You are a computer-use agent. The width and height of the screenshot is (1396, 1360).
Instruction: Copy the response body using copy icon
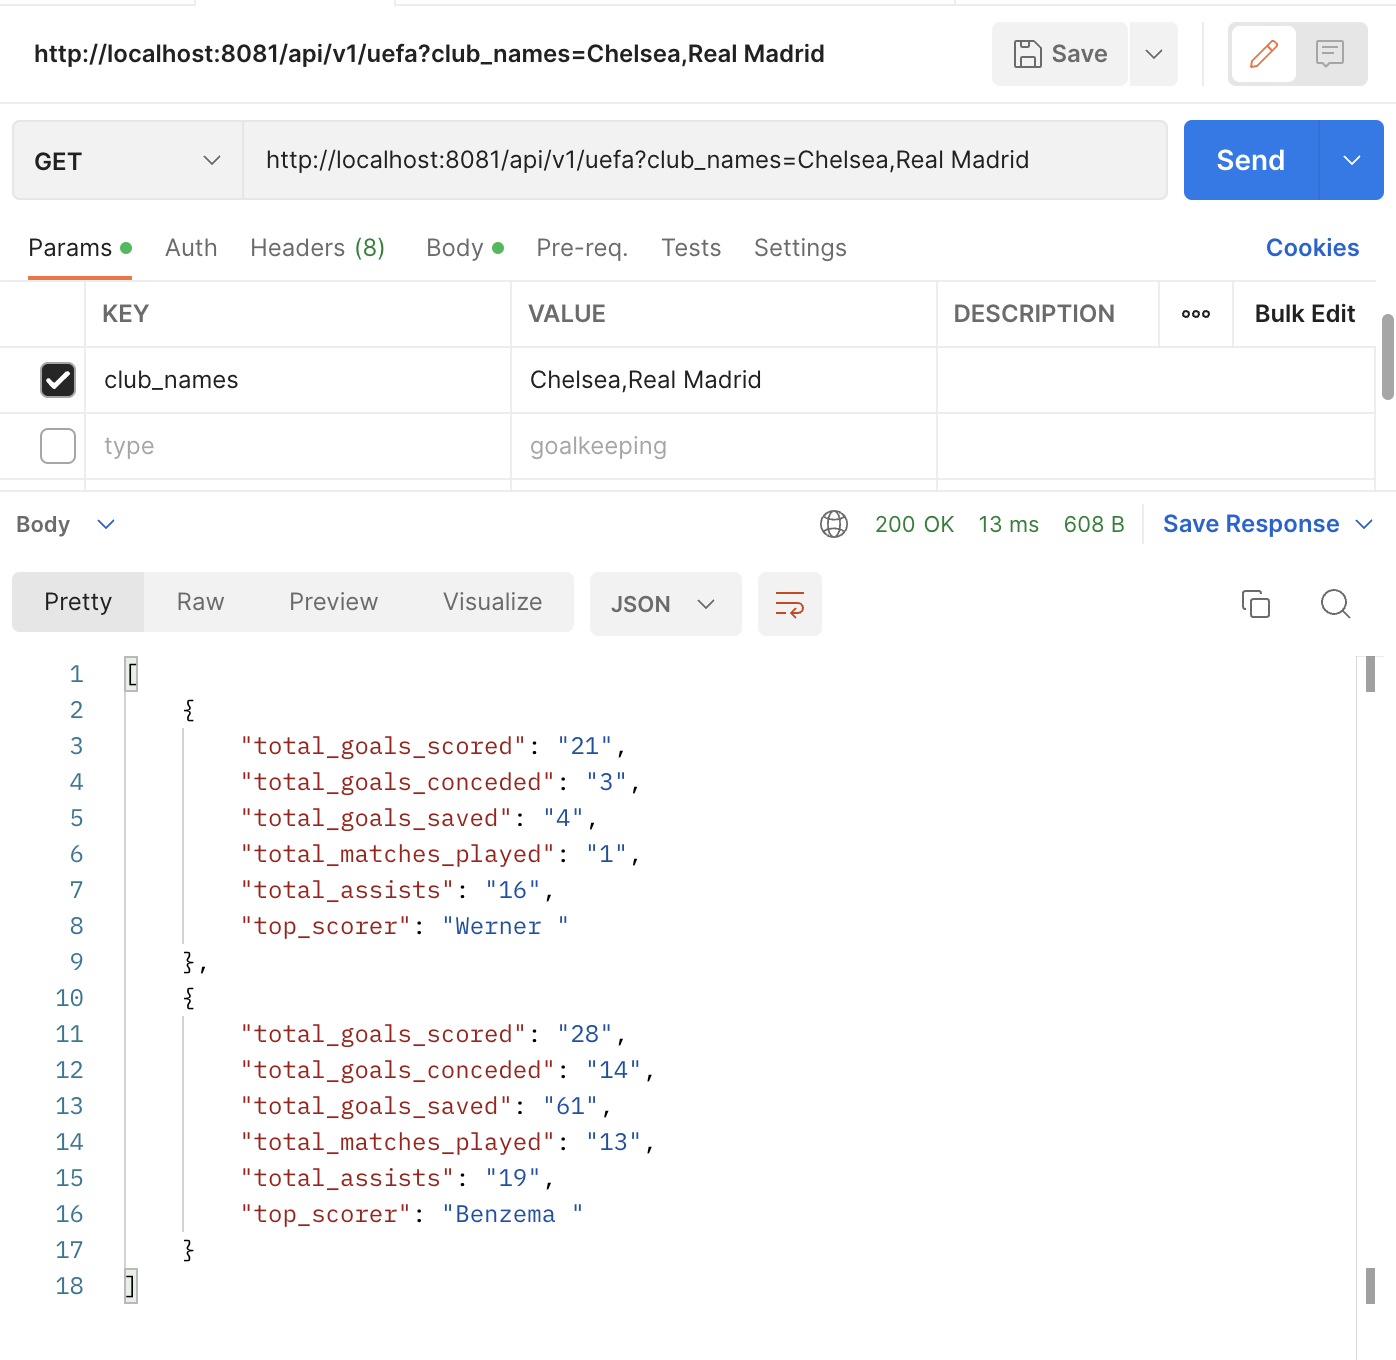pyautogui.click(x=1256, y=604)
